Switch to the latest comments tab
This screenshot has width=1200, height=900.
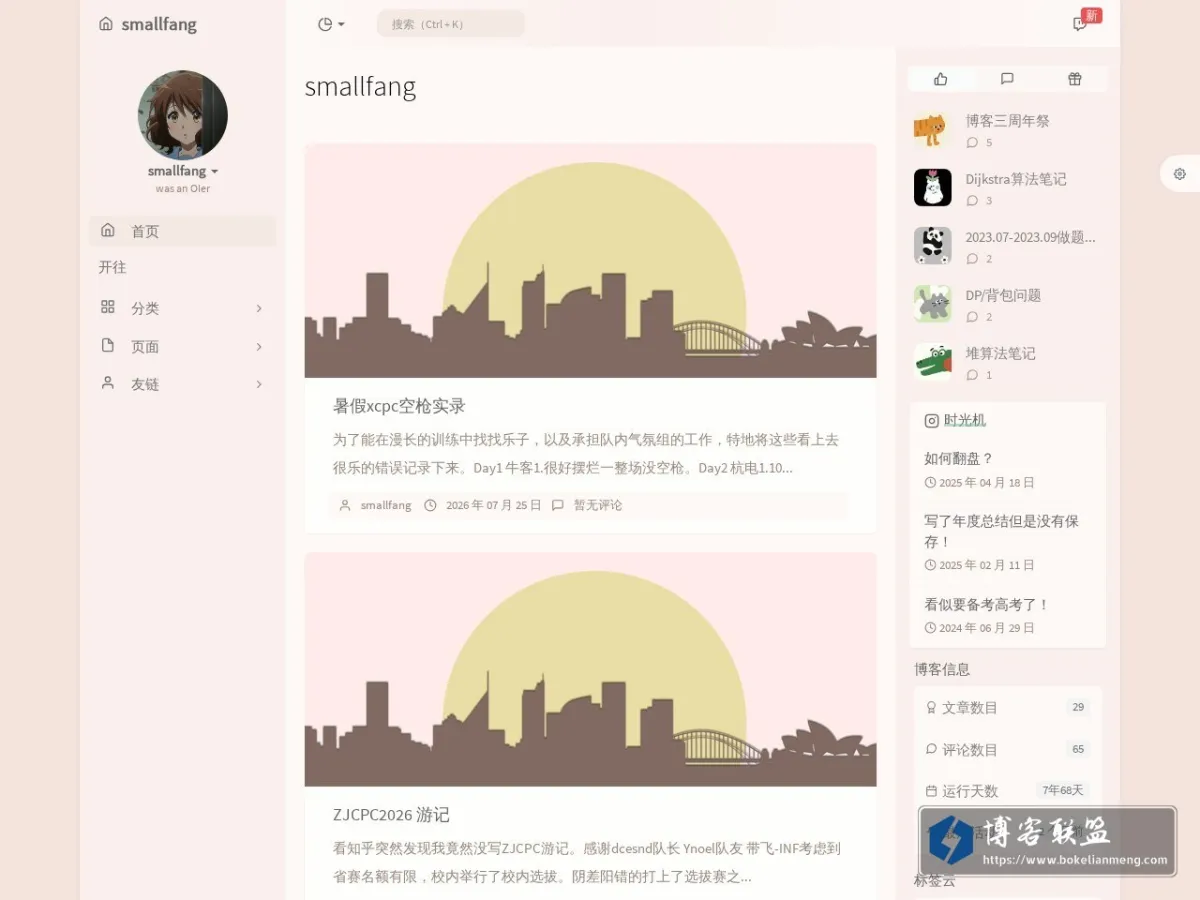[x=1007, y=79]
